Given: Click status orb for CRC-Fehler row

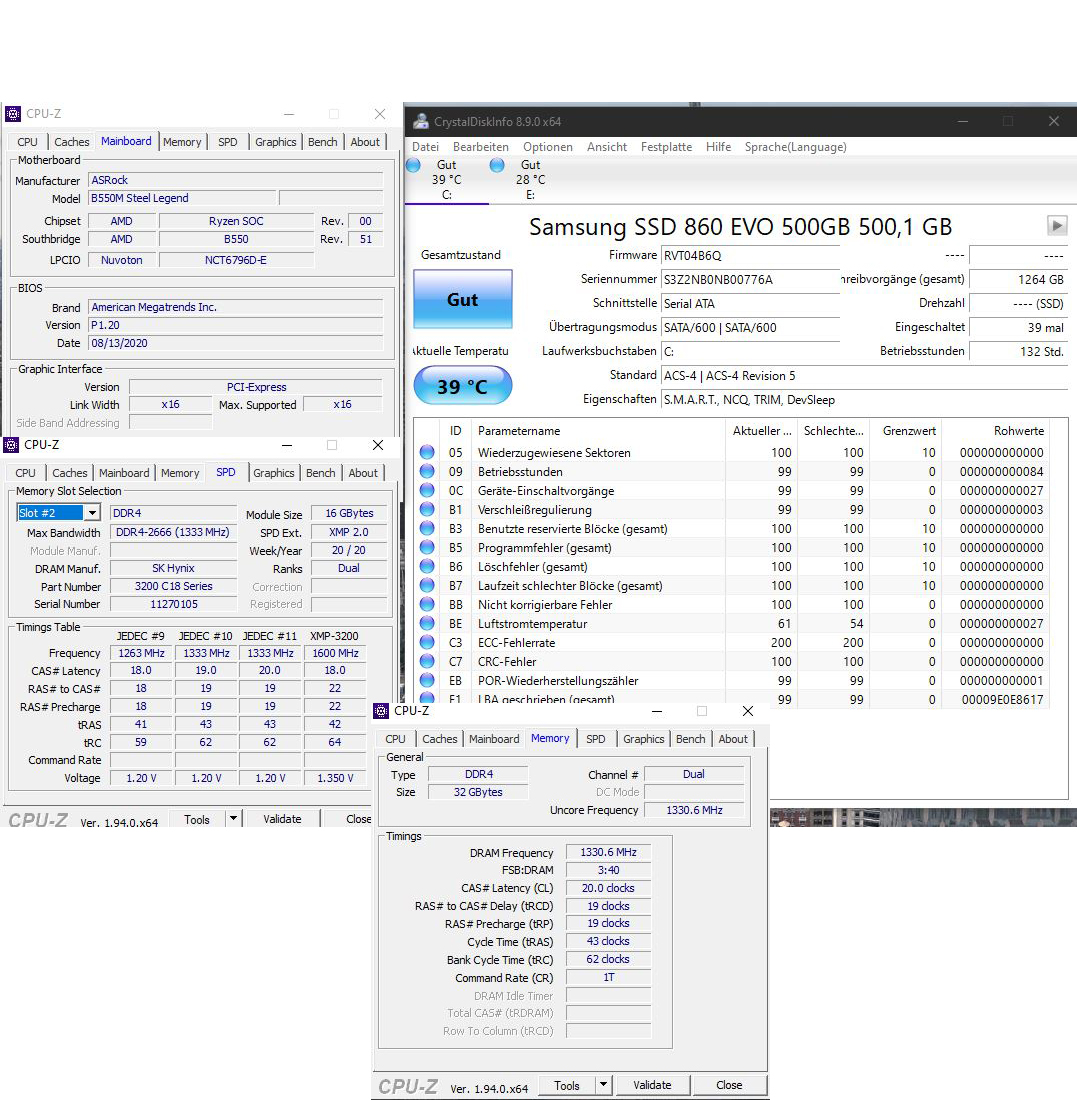Looking at the screenshot, I should click(x=427, y=661).
